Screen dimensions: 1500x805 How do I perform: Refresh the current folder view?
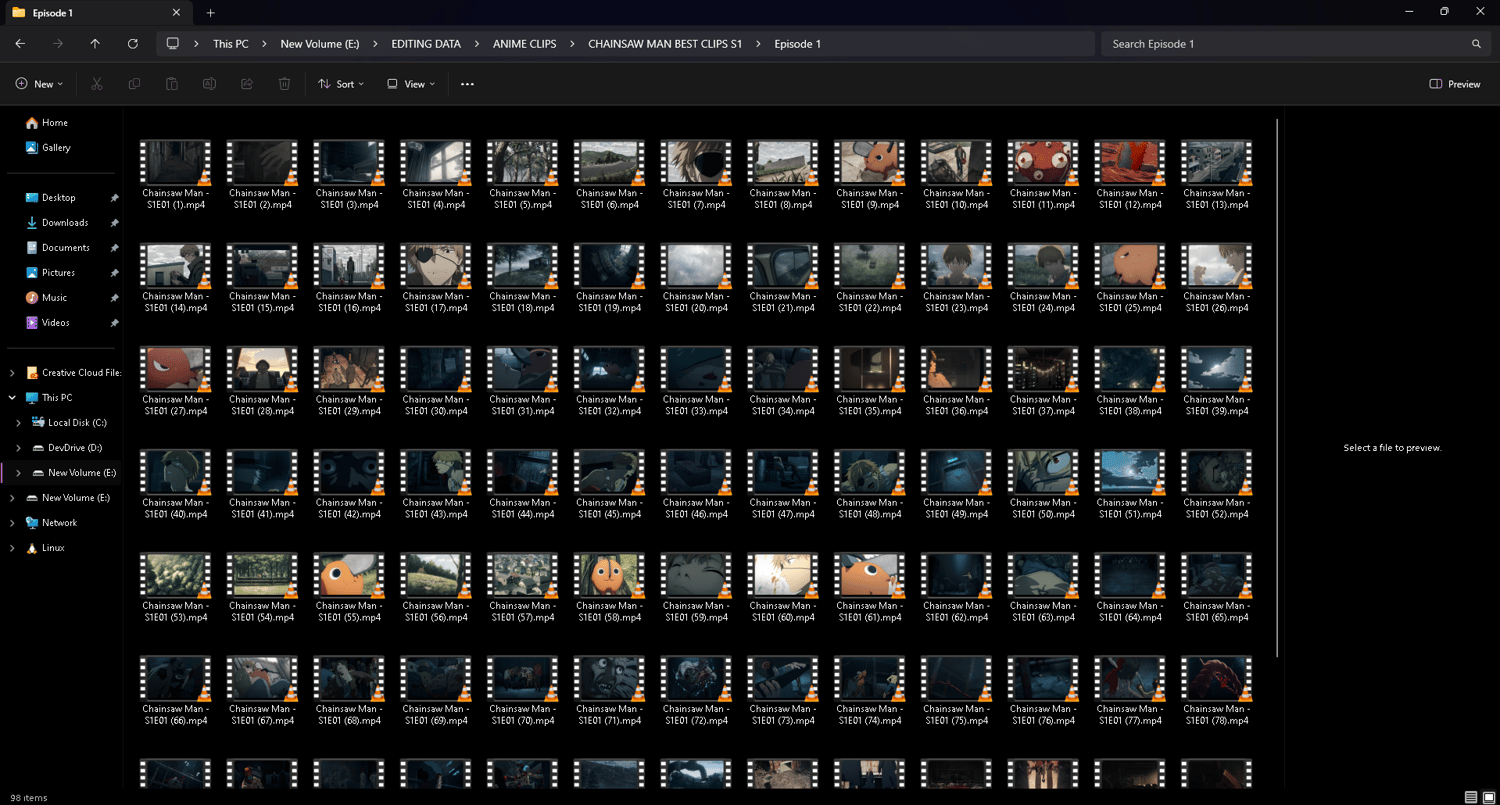tap(133, 44)
